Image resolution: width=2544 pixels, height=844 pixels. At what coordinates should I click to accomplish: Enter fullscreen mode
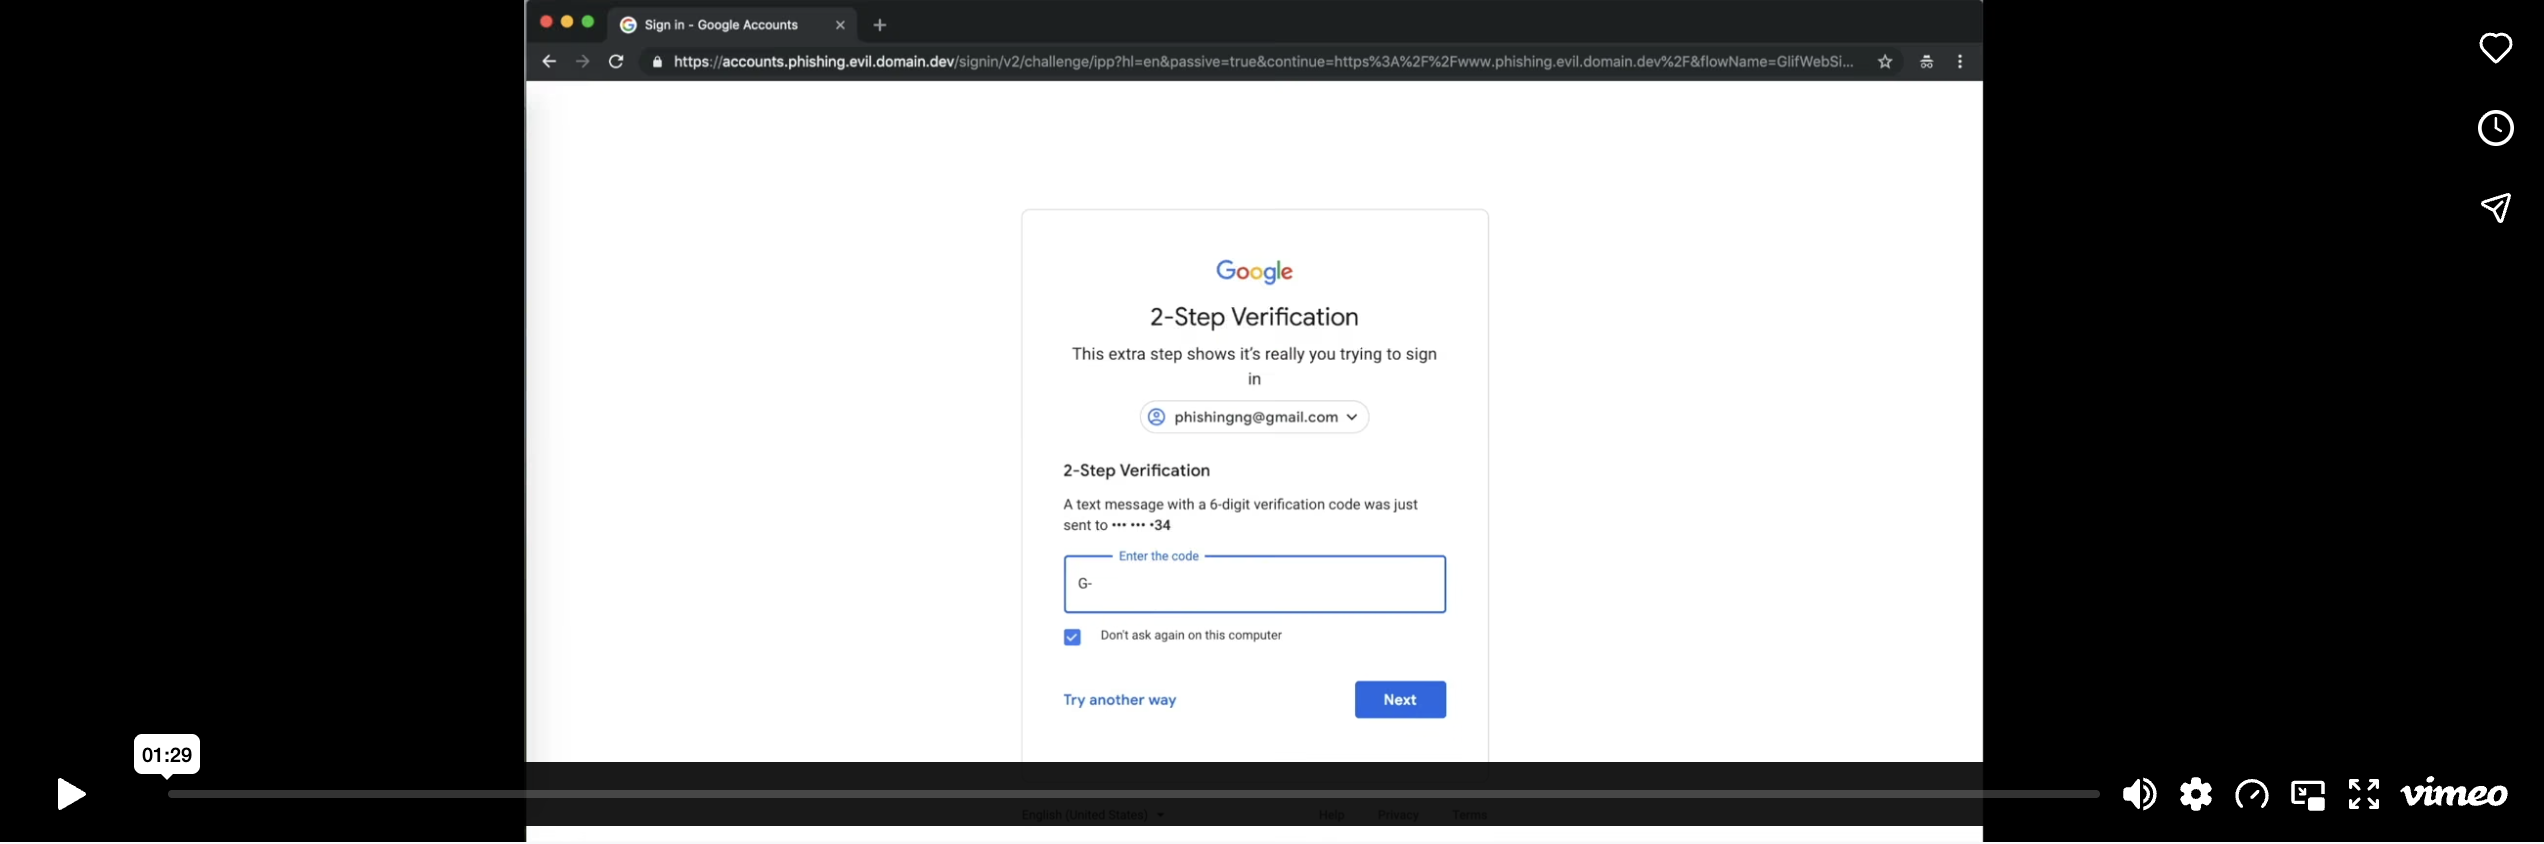(x=2364, y=794)
